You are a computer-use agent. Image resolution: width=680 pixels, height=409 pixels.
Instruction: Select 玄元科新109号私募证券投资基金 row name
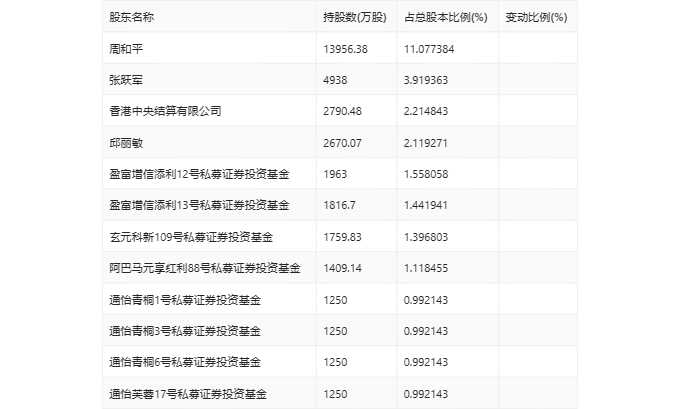click(191, 237)
